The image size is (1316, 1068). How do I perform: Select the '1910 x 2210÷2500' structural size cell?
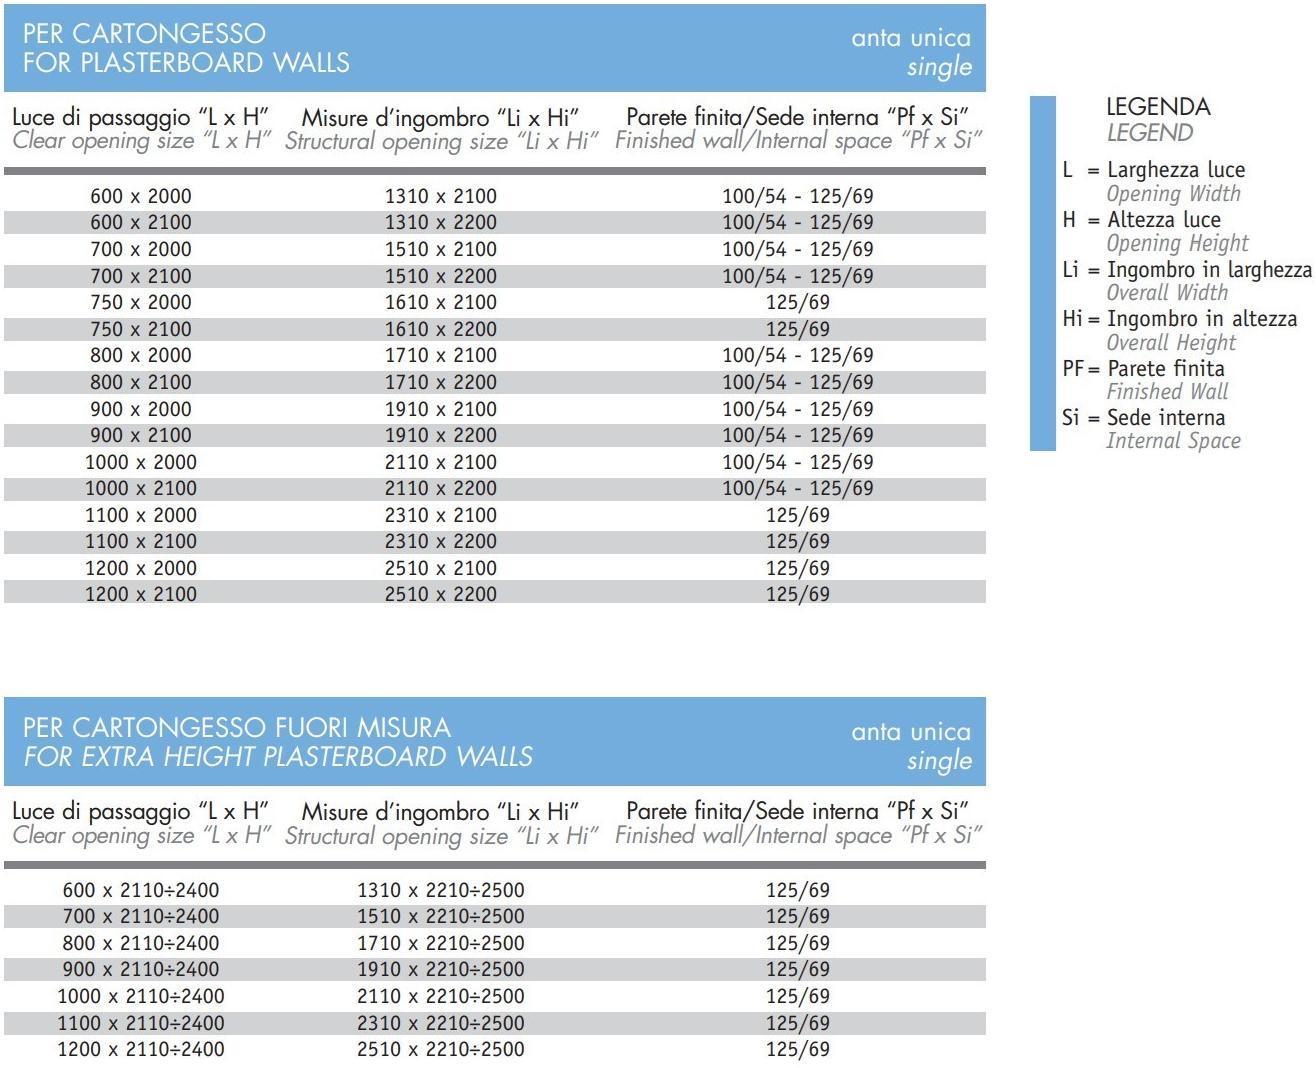(x=440, y=969)
